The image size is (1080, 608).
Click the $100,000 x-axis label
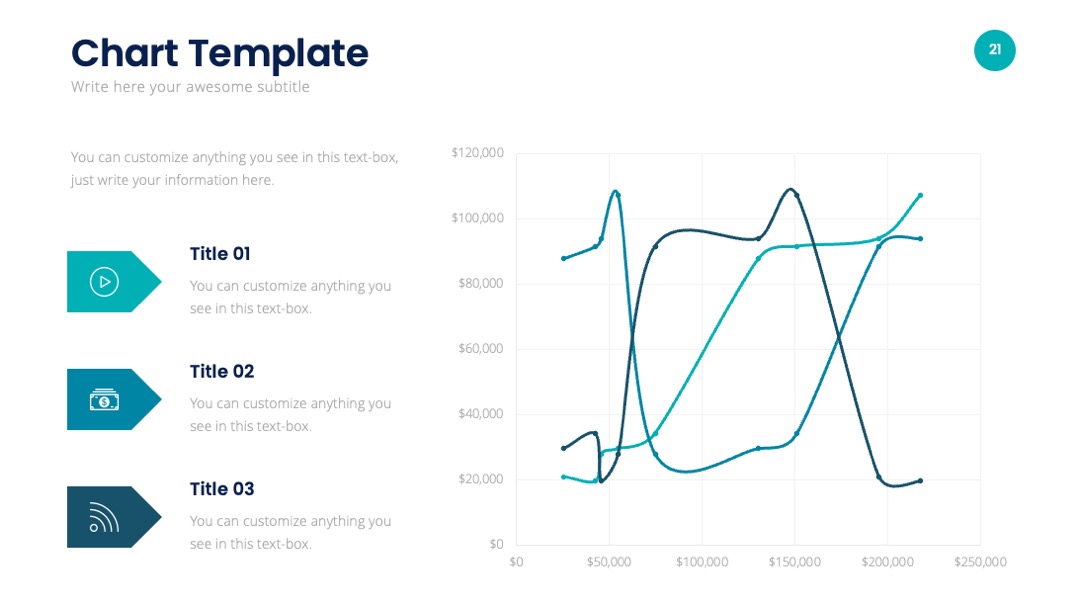click(x=702, y=562)
